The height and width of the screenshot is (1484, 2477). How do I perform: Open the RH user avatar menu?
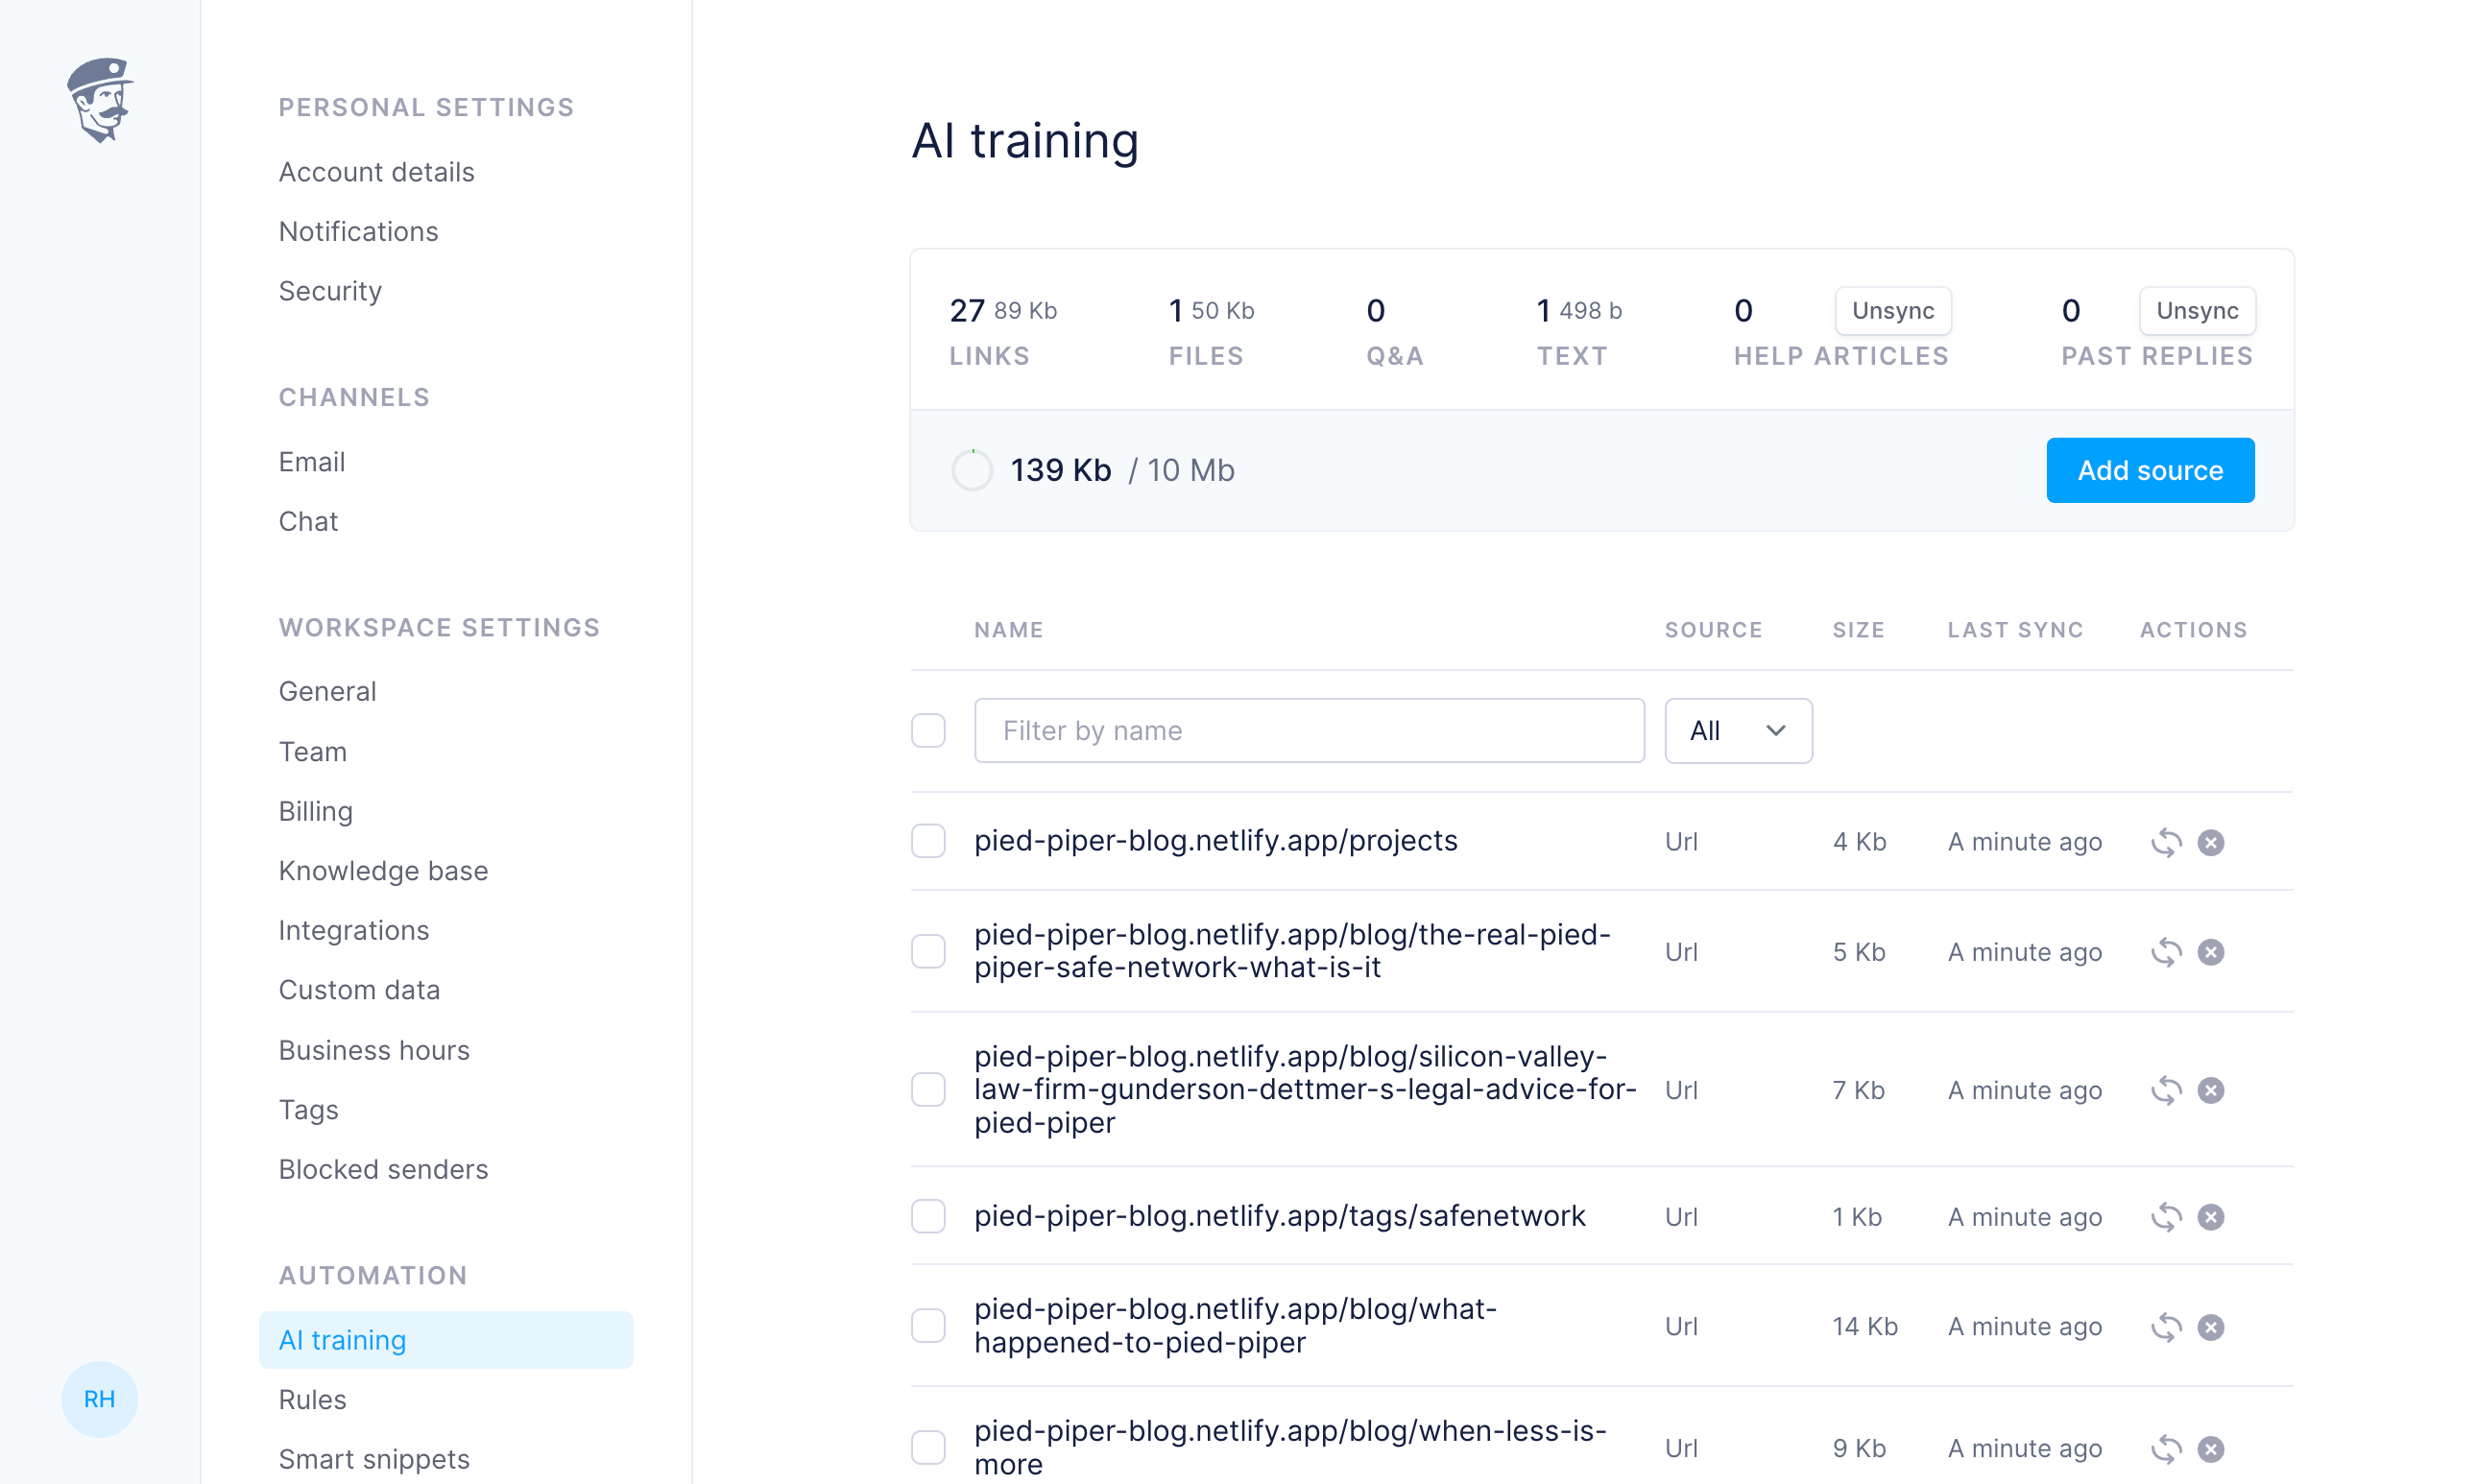[x=99, y=1399]
